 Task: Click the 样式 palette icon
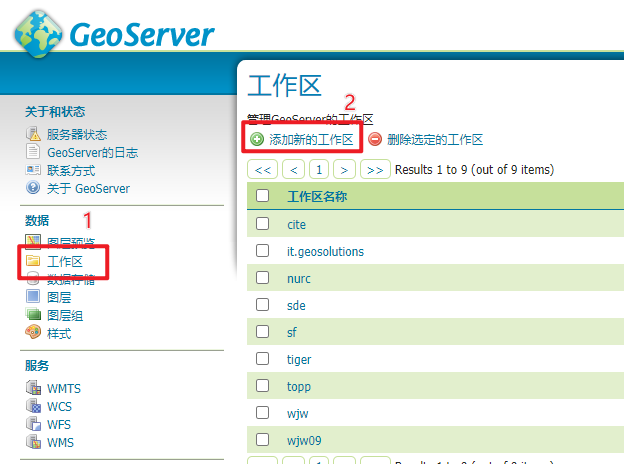(33, 332)
